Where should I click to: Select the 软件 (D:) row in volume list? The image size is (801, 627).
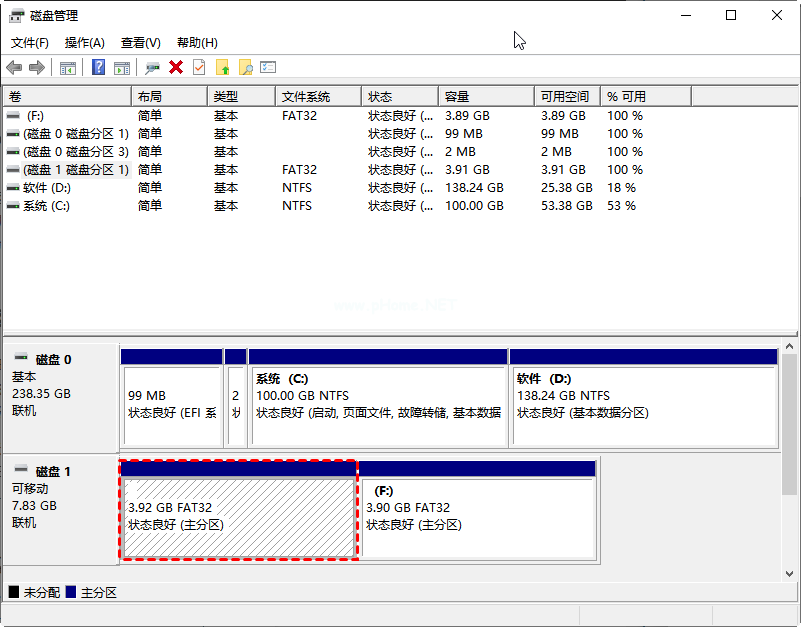tap(48, 188)
